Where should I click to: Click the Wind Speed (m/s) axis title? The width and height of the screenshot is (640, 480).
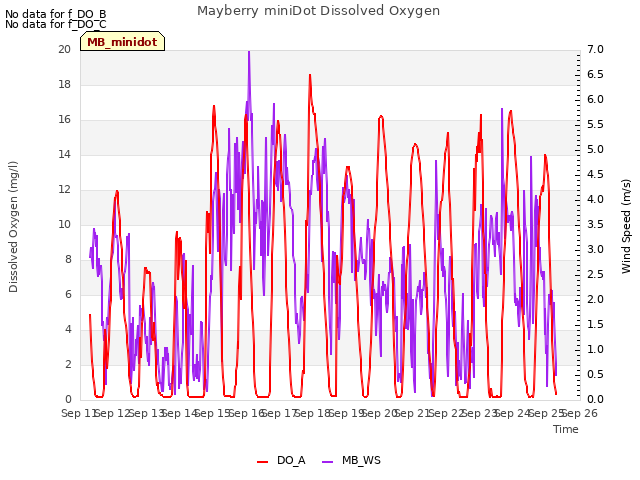click(626, 226)
